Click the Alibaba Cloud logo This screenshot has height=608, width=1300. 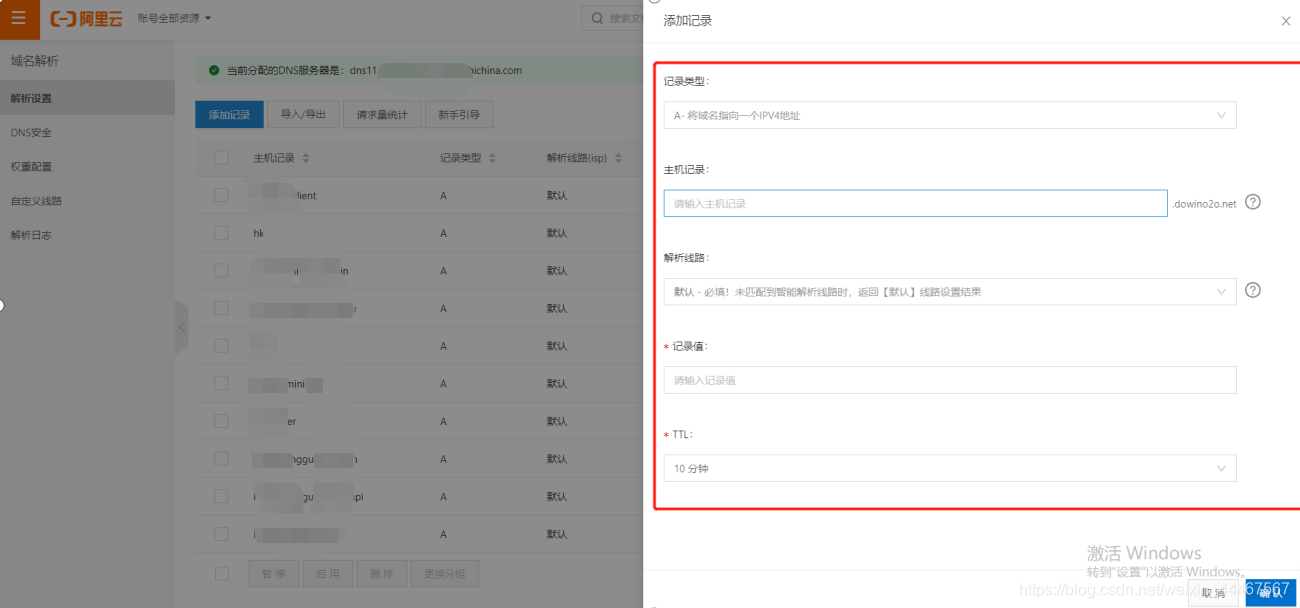(x=85, y=17)
